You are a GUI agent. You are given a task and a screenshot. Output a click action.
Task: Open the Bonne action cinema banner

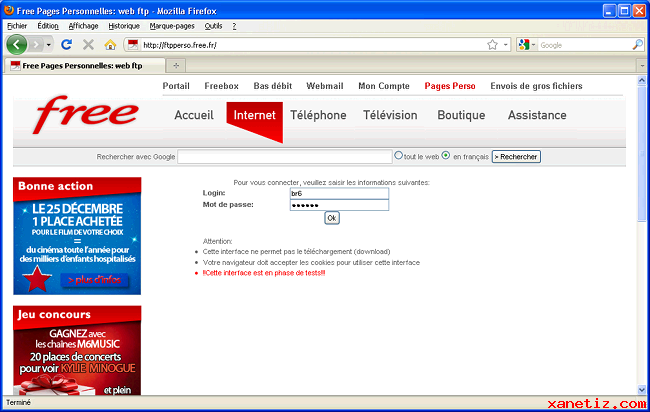click(x=77, y=236)
